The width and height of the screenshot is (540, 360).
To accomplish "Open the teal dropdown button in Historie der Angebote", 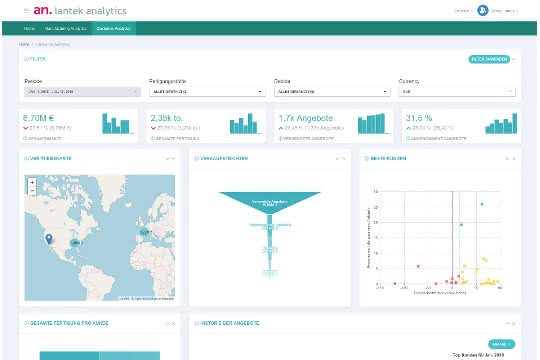I will click(501, 344).
